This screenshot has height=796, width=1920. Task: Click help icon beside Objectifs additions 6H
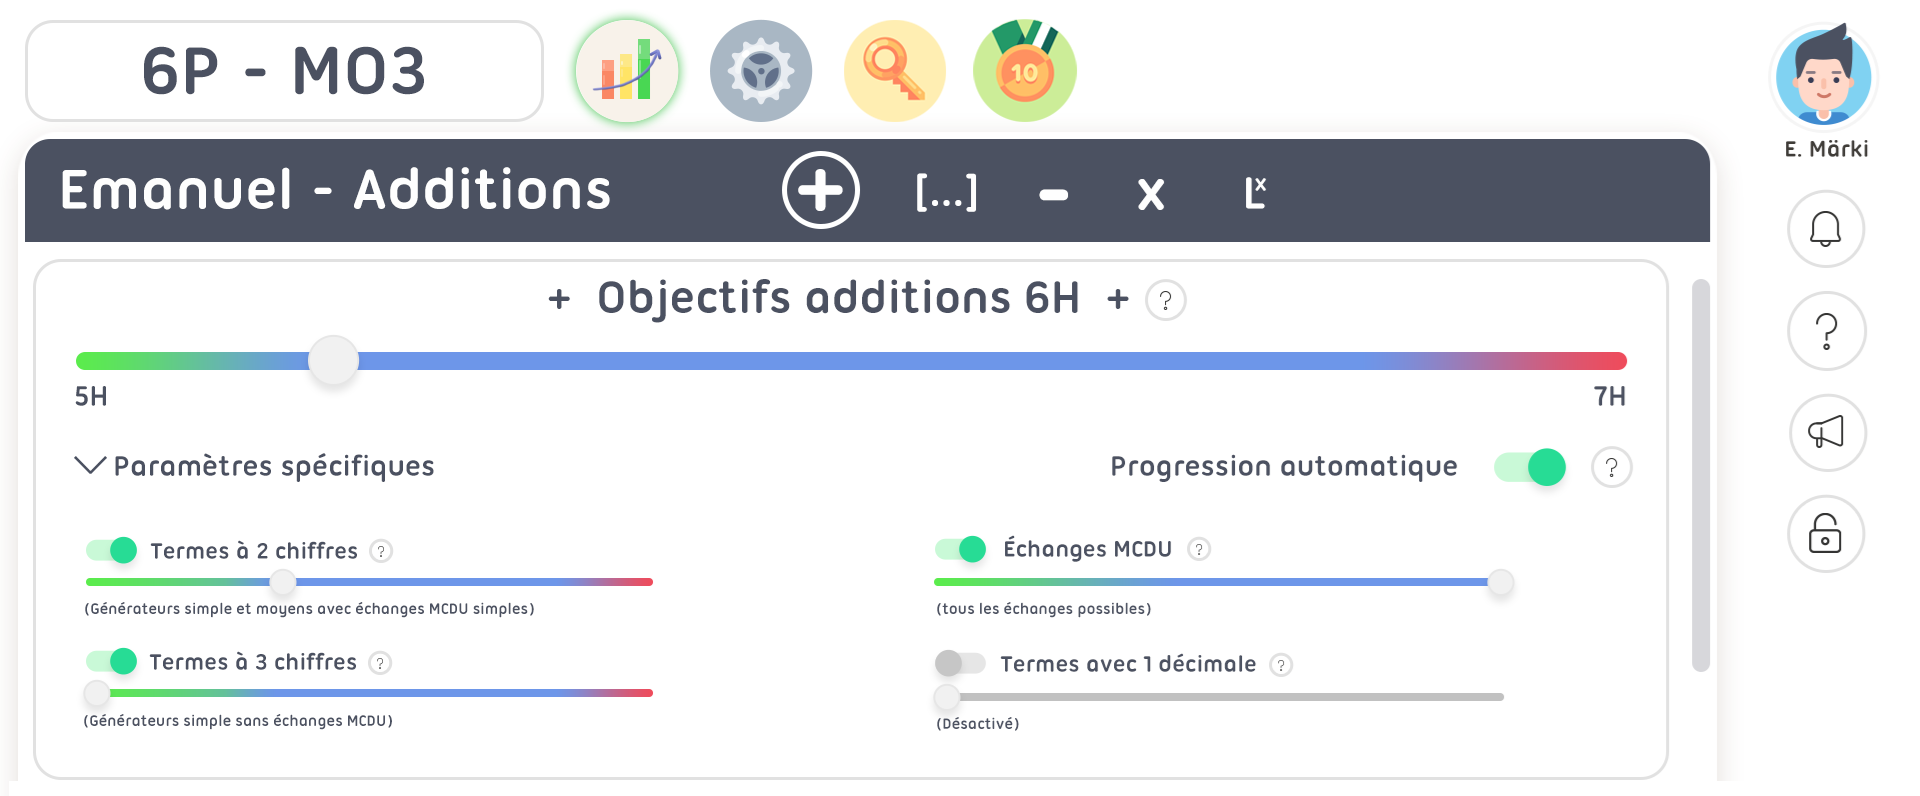coord(1165,300)
